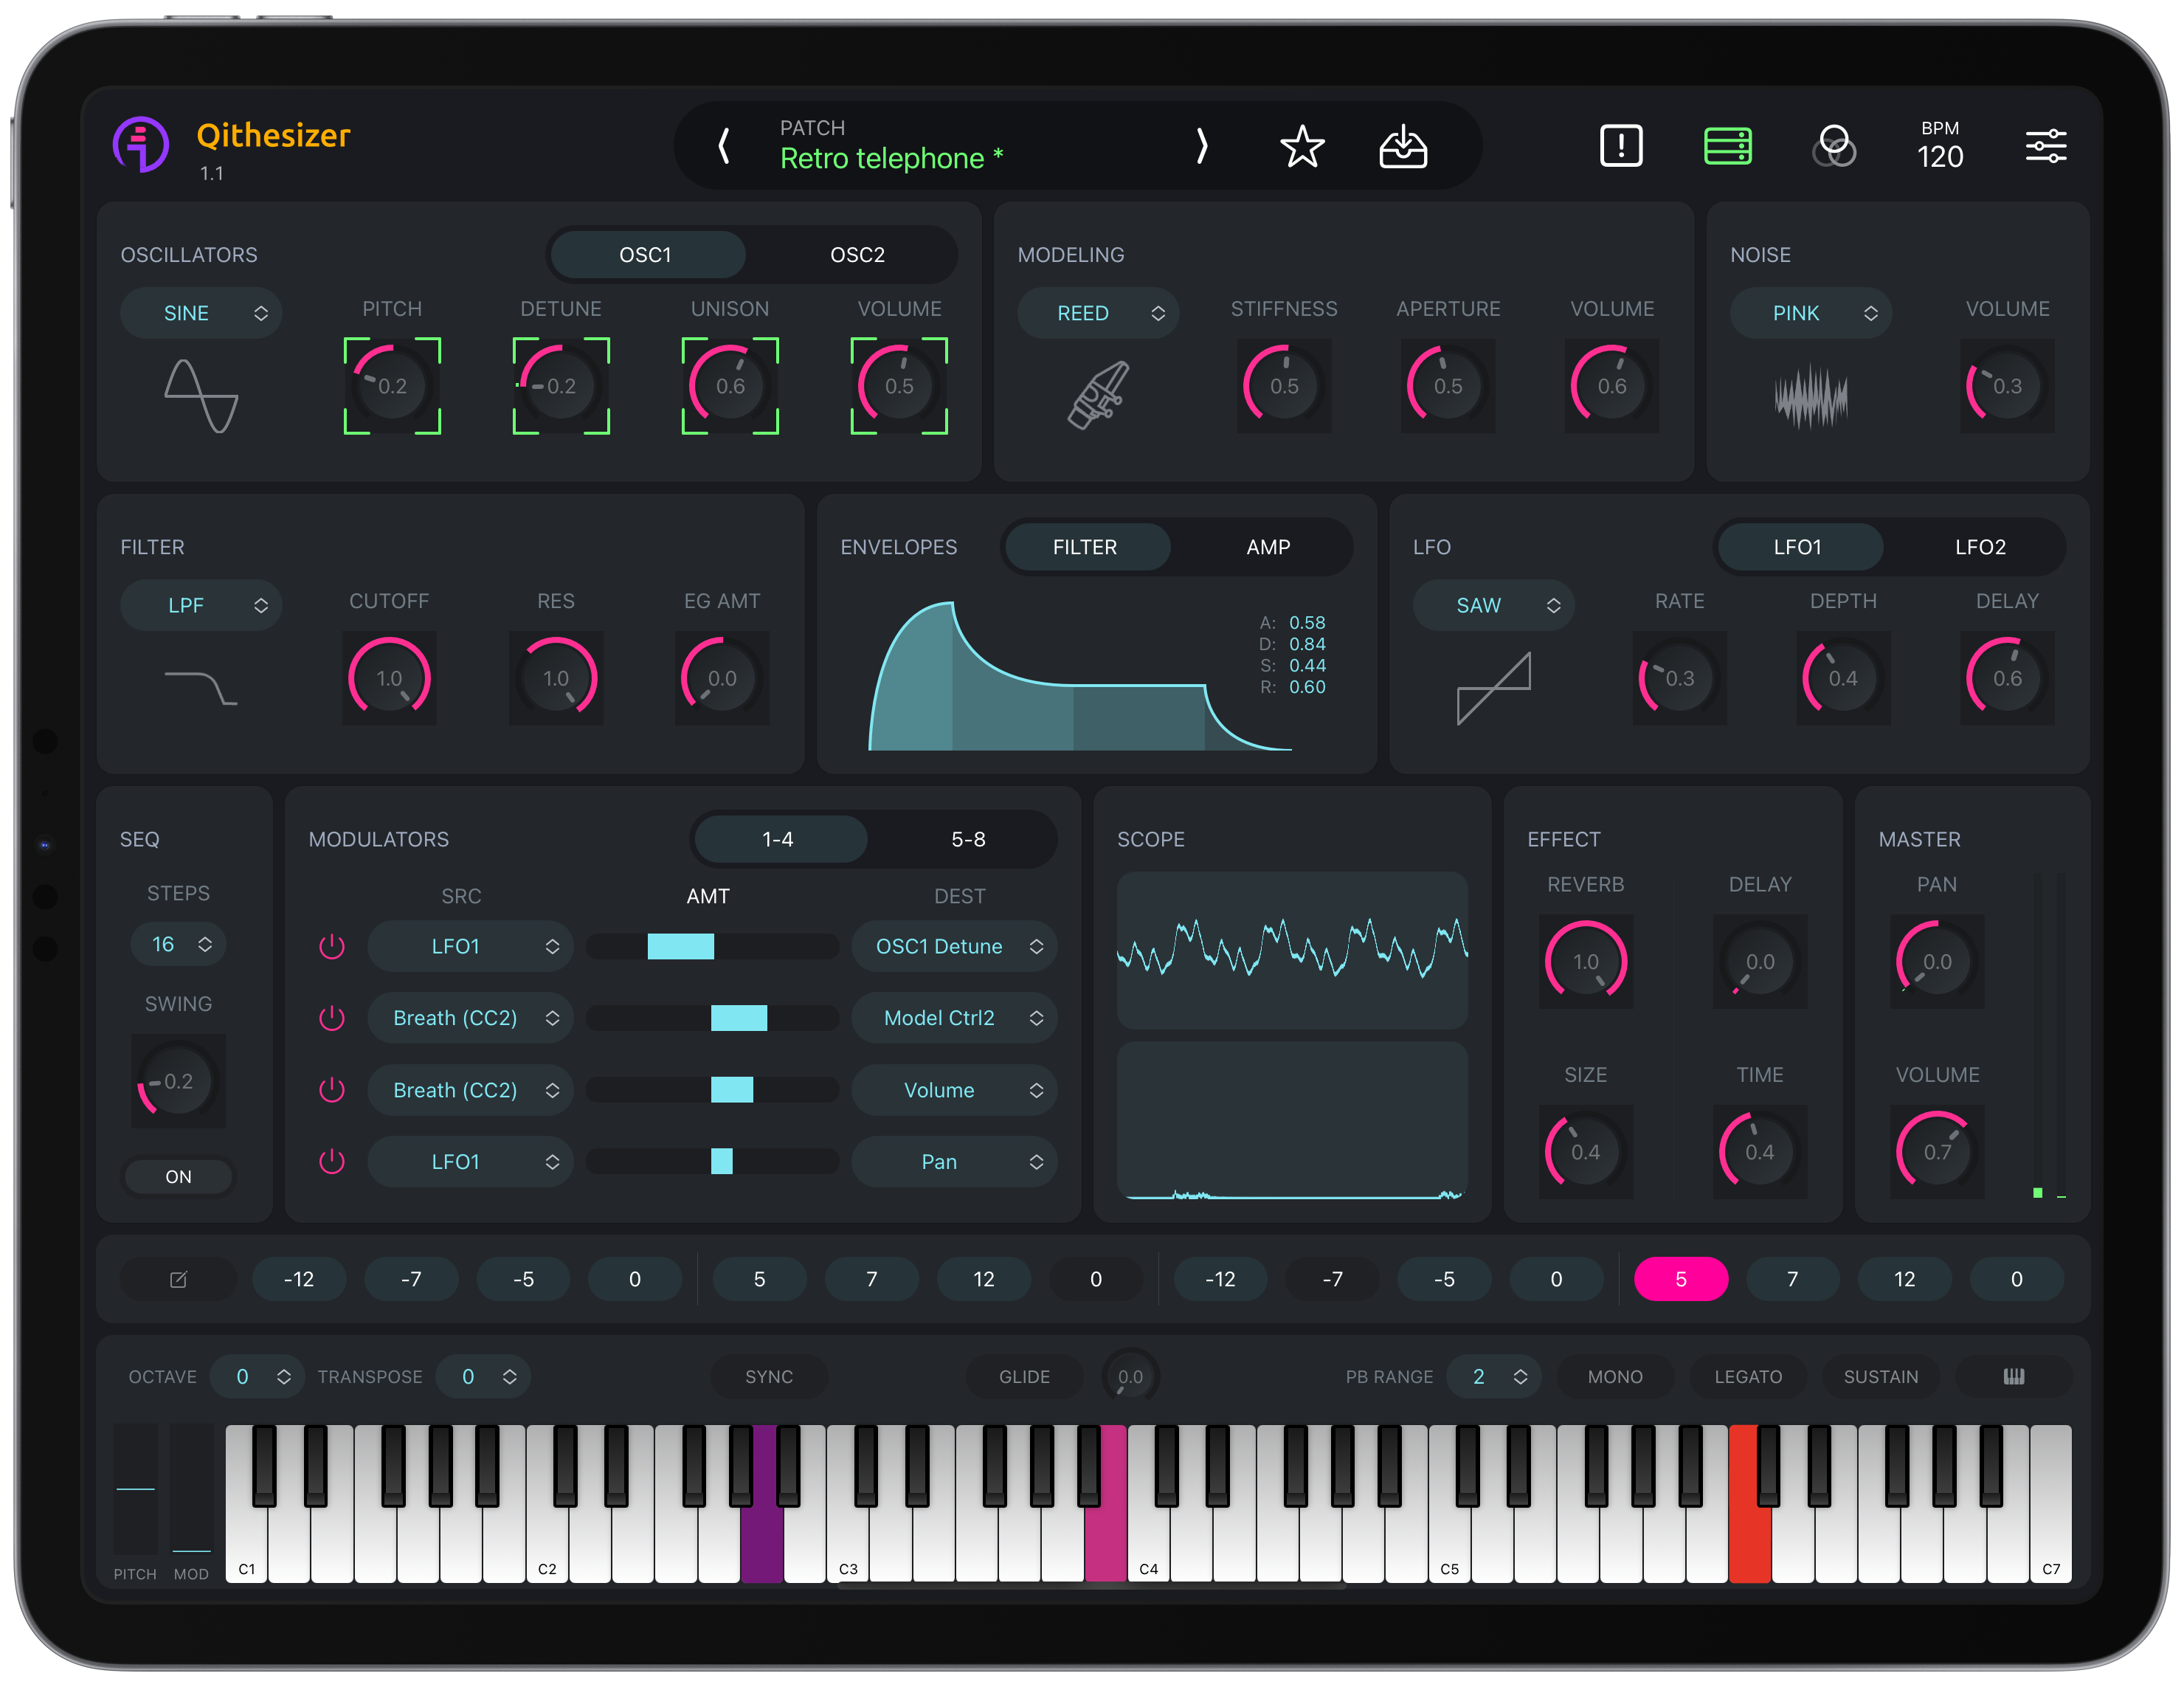Image resolution: width=2184 pixels, height=1690 pixels.
Task: Click the PITCH bend strip
Action: pyautogui.click(x=135, y=1490)
